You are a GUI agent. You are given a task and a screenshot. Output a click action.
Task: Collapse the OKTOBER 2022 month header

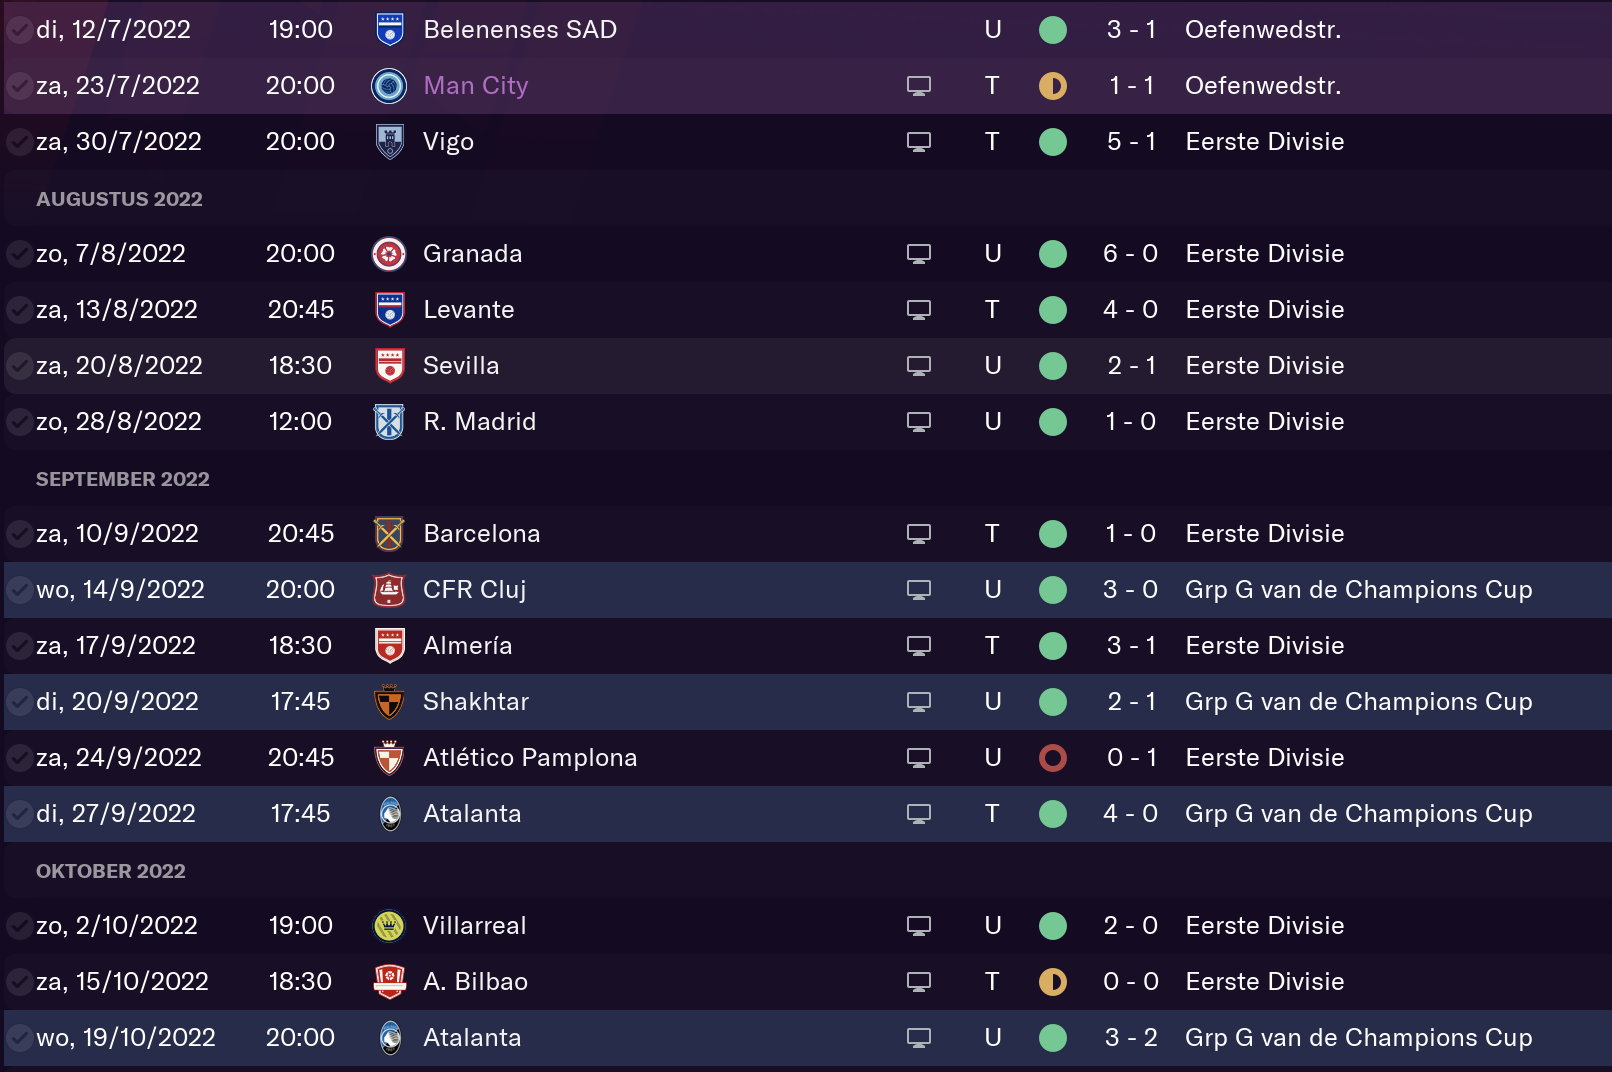click(x=111, y=871)
